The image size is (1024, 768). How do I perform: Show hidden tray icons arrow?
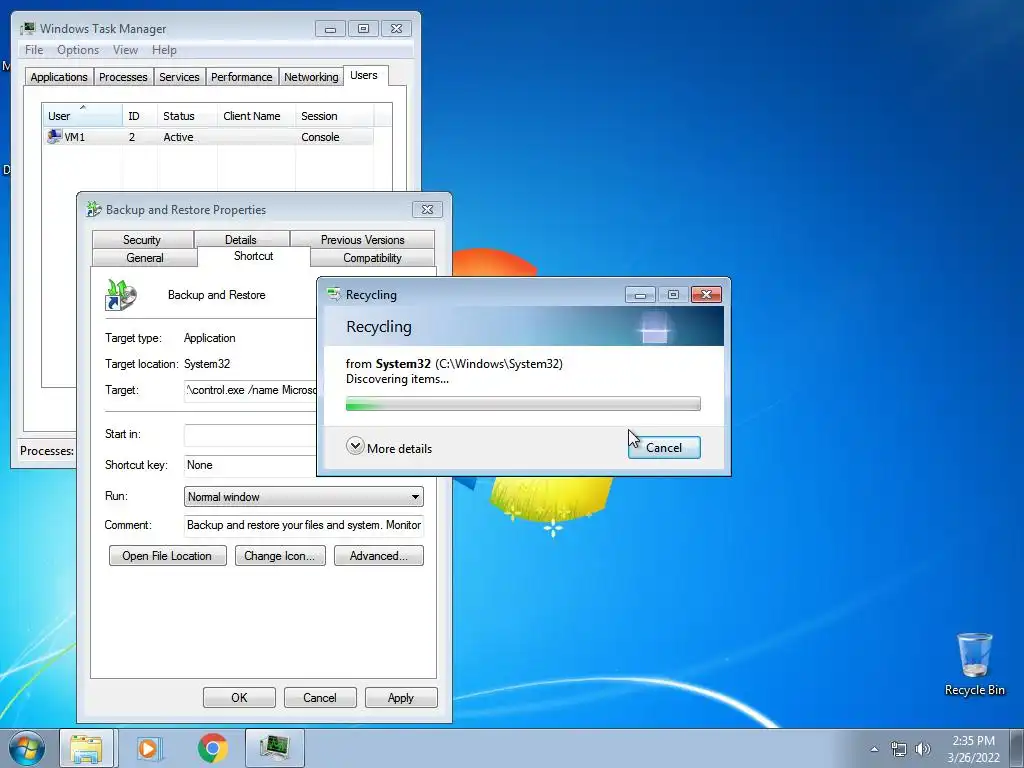[x=874, y=749]
